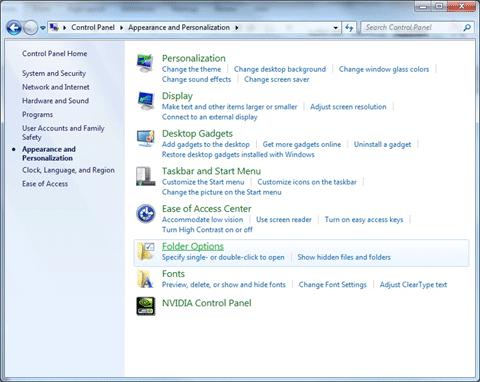Go to System and Security
Image resolution: width=480 pixels, height=382 pixels.
54,73
